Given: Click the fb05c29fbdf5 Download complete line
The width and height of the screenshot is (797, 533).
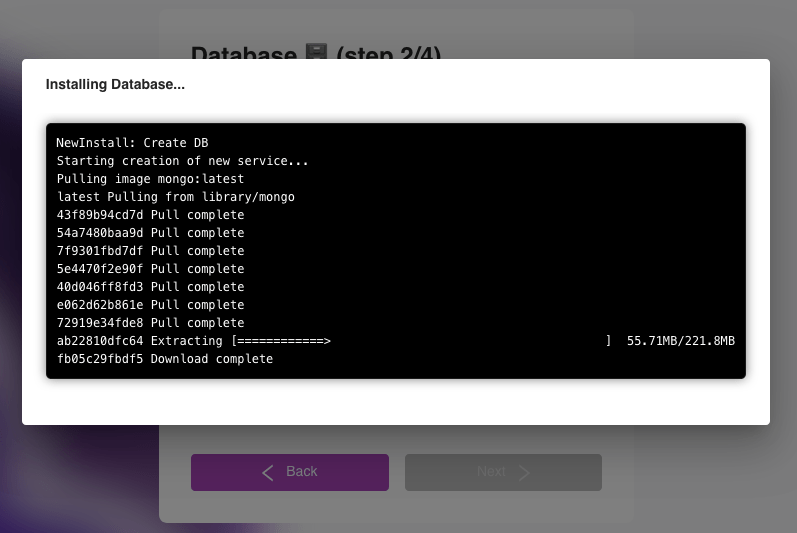Looking at the screenshot, I should tap(164, 359).
